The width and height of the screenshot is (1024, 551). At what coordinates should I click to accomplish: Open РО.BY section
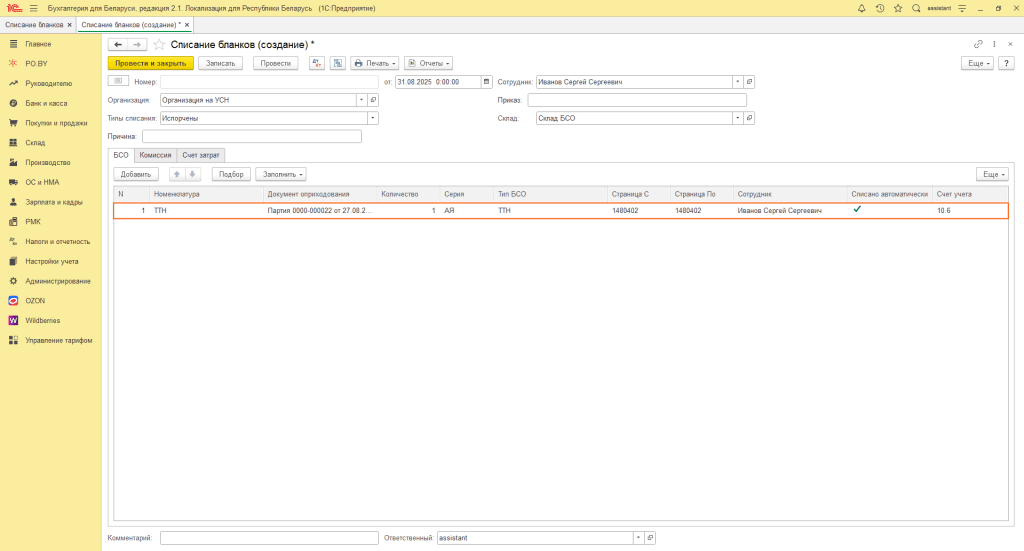[37, 64]
